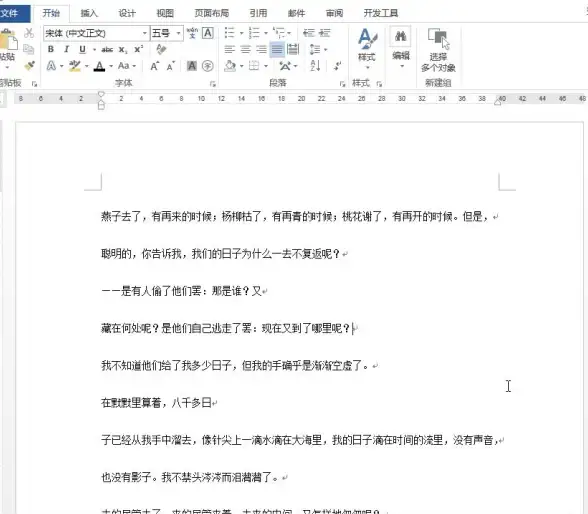Open the Phonetic Guide (wén) tool
588x514 pixels.
click(192, 33)
